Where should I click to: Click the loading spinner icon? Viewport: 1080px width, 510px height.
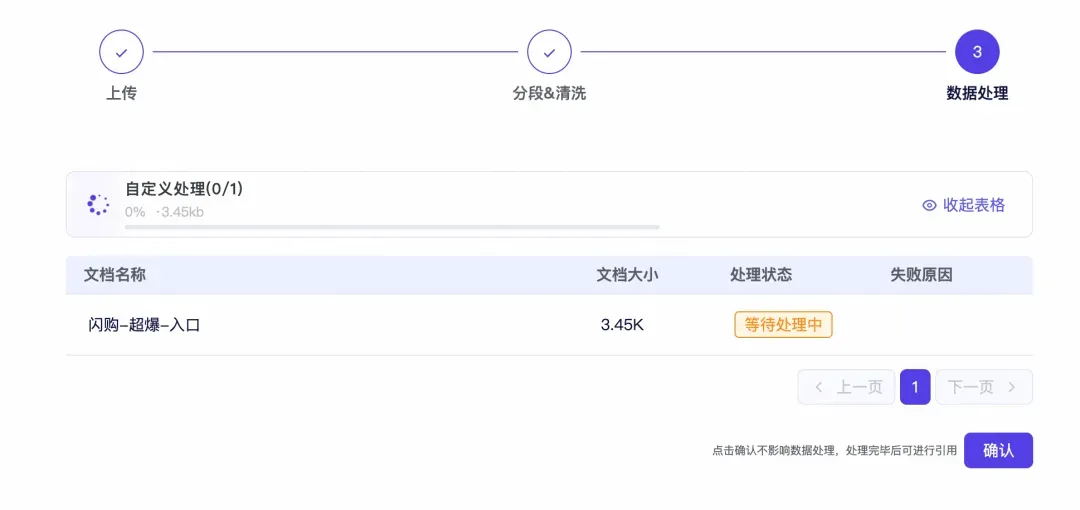pos(98,204)
